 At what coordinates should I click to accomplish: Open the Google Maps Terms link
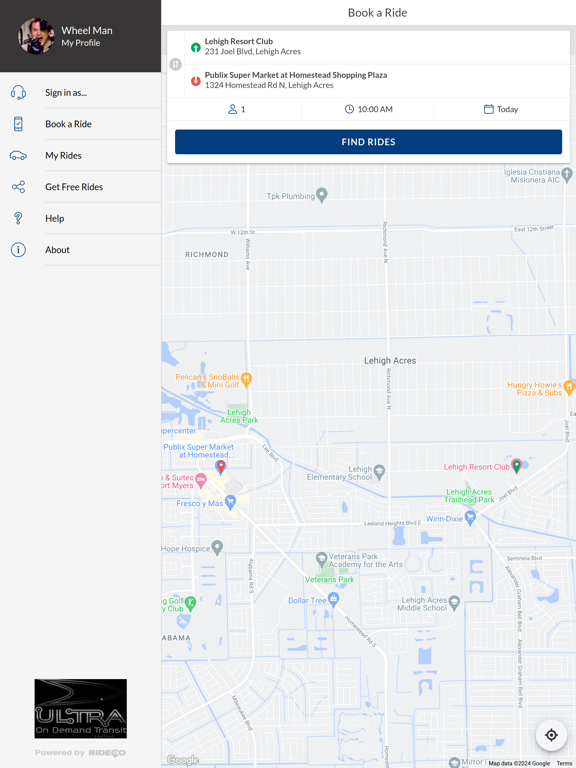tap(564, 764)
